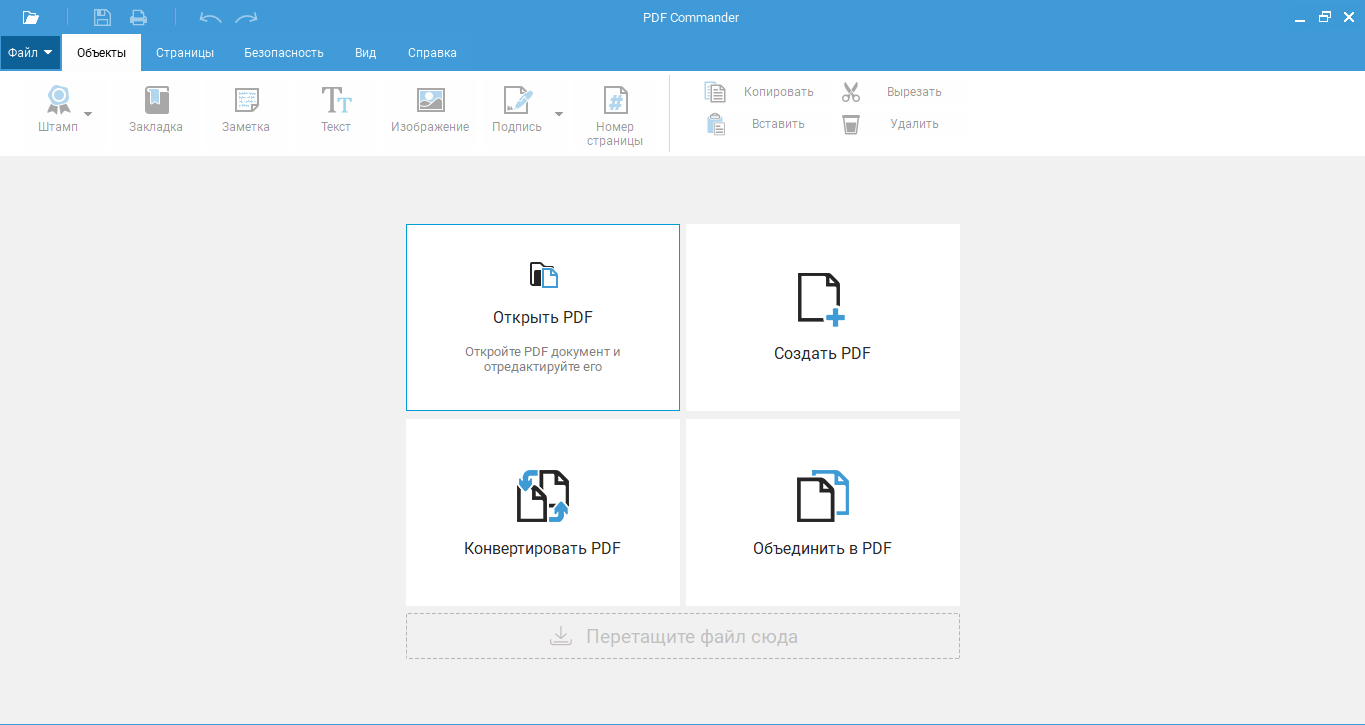Viewport: 1365px width, 725px height.
Task: Select the Изображение image tool icon
Action: pos(430,99)
